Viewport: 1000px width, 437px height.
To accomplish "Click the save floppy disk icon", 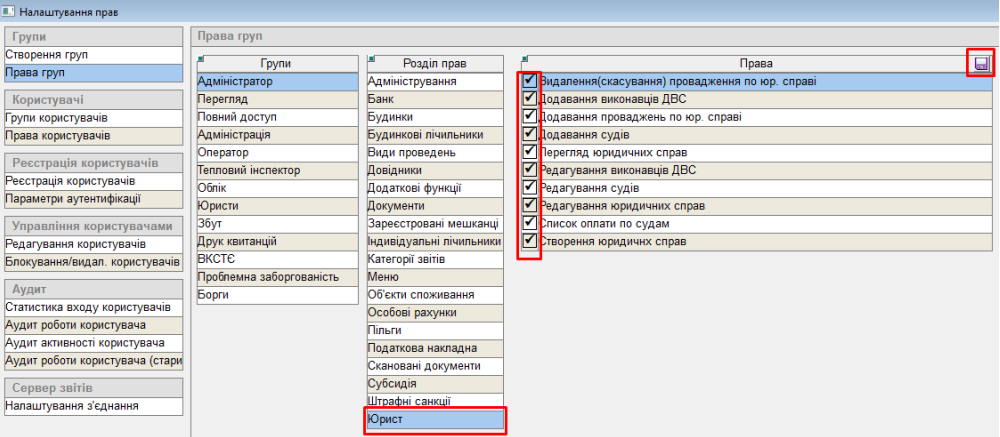I will point(981,64).
